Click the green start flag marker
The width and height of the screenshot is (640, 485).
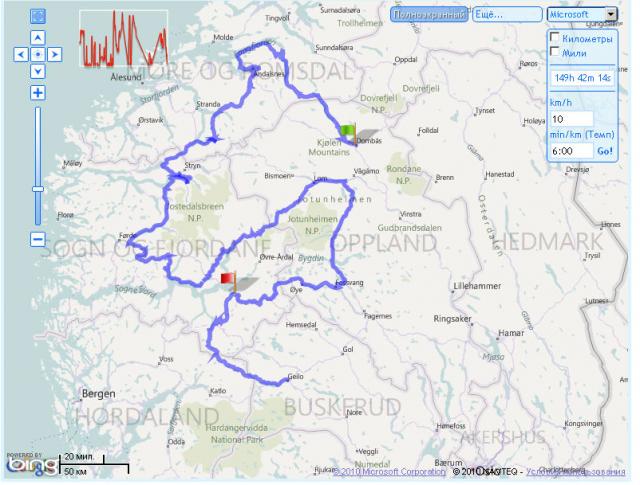point(347,131)
